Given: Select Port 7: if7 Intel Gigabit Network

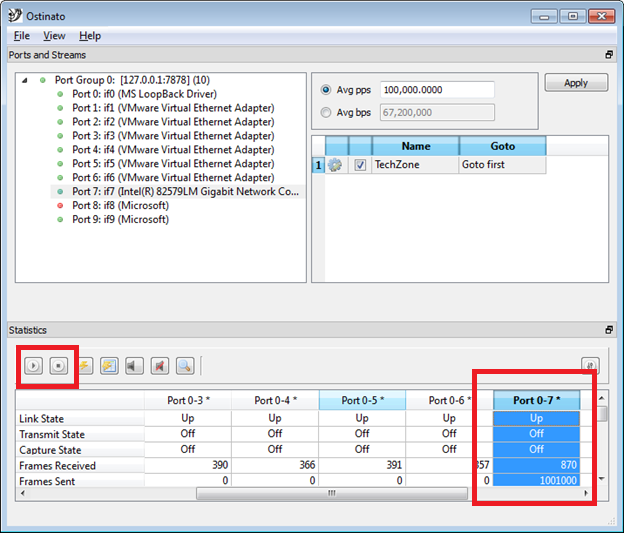Looking at the screenshot, I should point(185,191).
